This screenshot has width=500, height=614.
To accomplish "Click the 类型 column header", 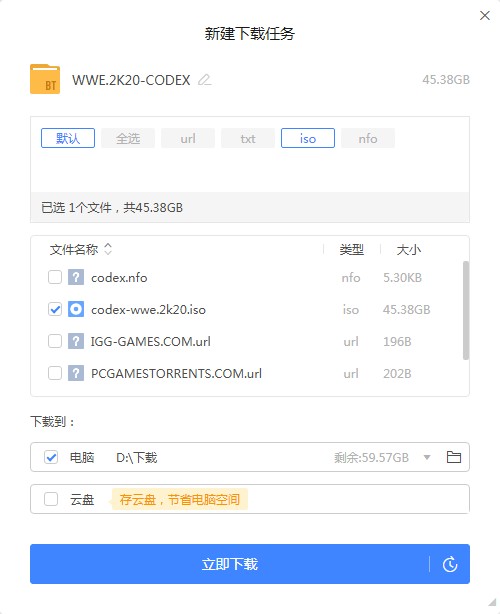I will pyautogui.click(x=352, y=249).
